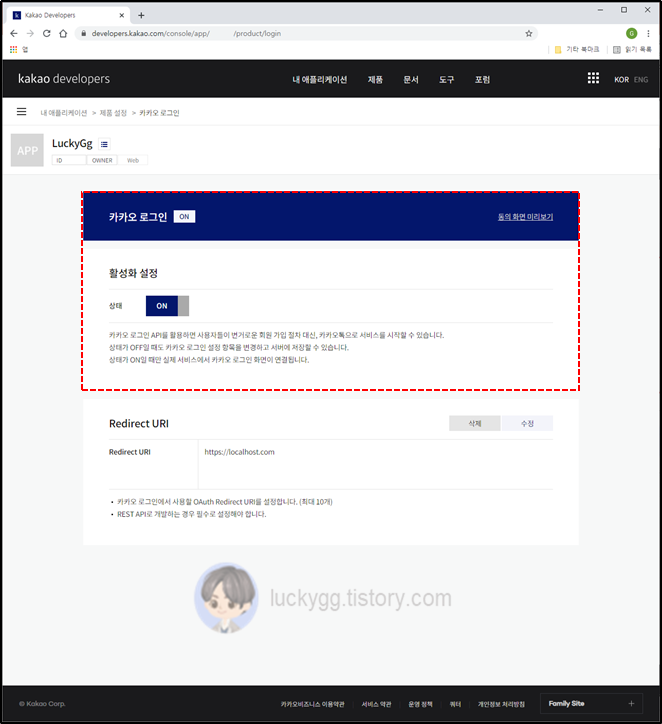Viewport: 662px width, 724px height.
Task: Click 삭제 button for Redirect URI
Action: (x=475, y=423)
